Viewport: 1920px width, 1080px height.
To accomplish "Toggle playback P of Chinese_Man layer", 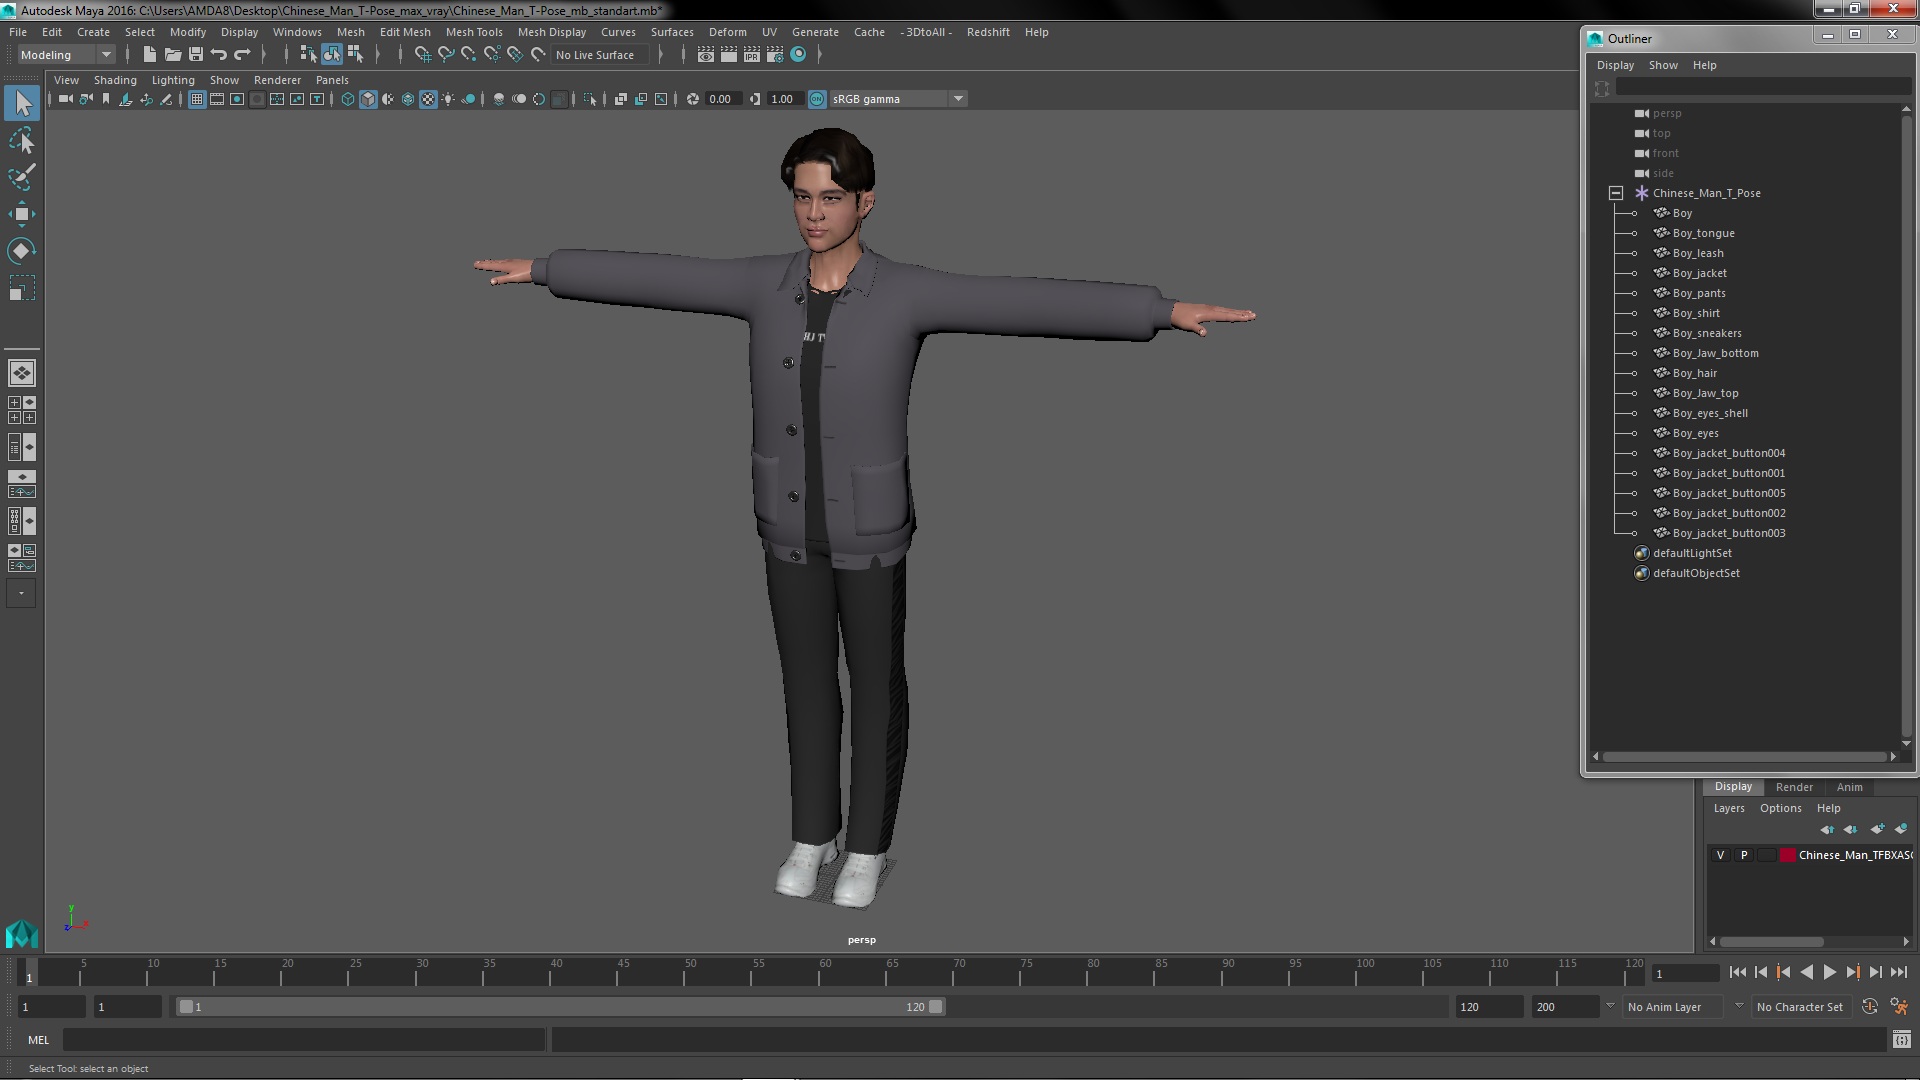I will click(x=1744, y=855).
